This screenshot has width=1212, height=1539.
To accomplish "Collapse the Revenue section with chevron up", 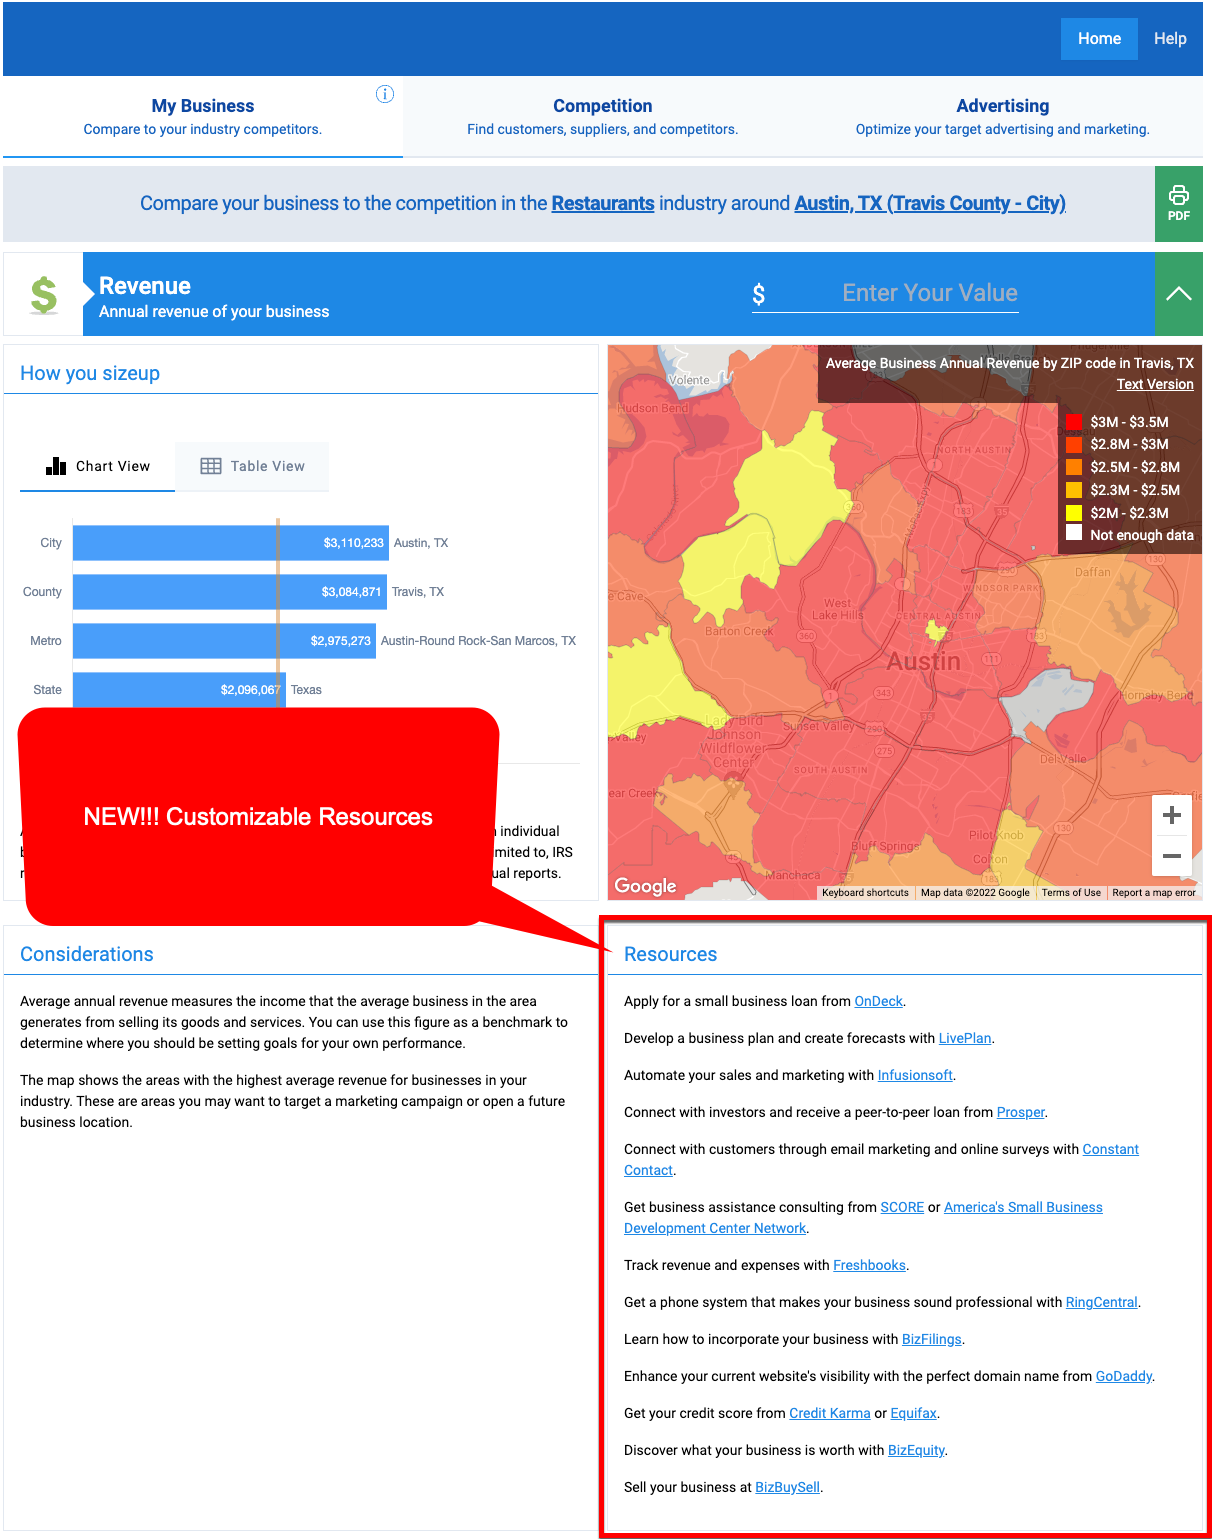I will tap(1178, 293).
